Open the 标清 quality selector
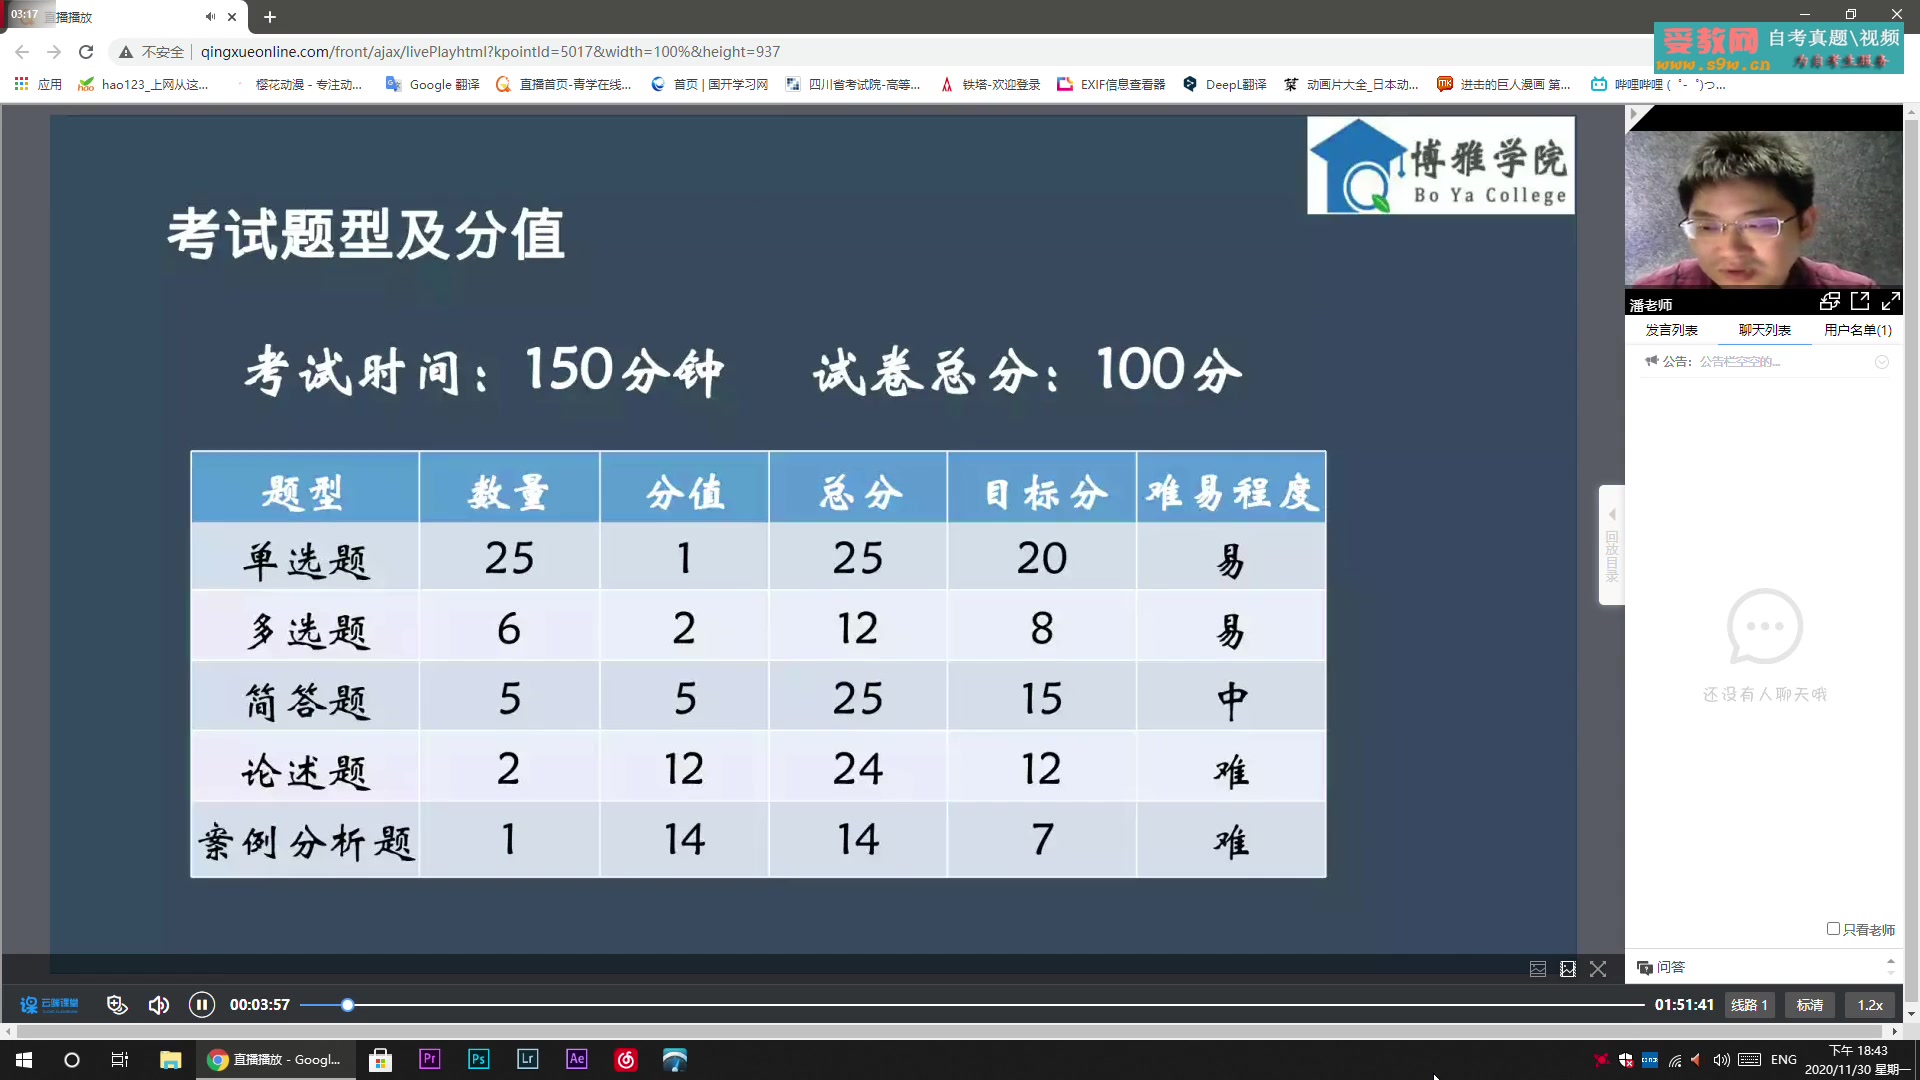This screenshot has height=1080, width=1920. (x=1810, y=1005)
